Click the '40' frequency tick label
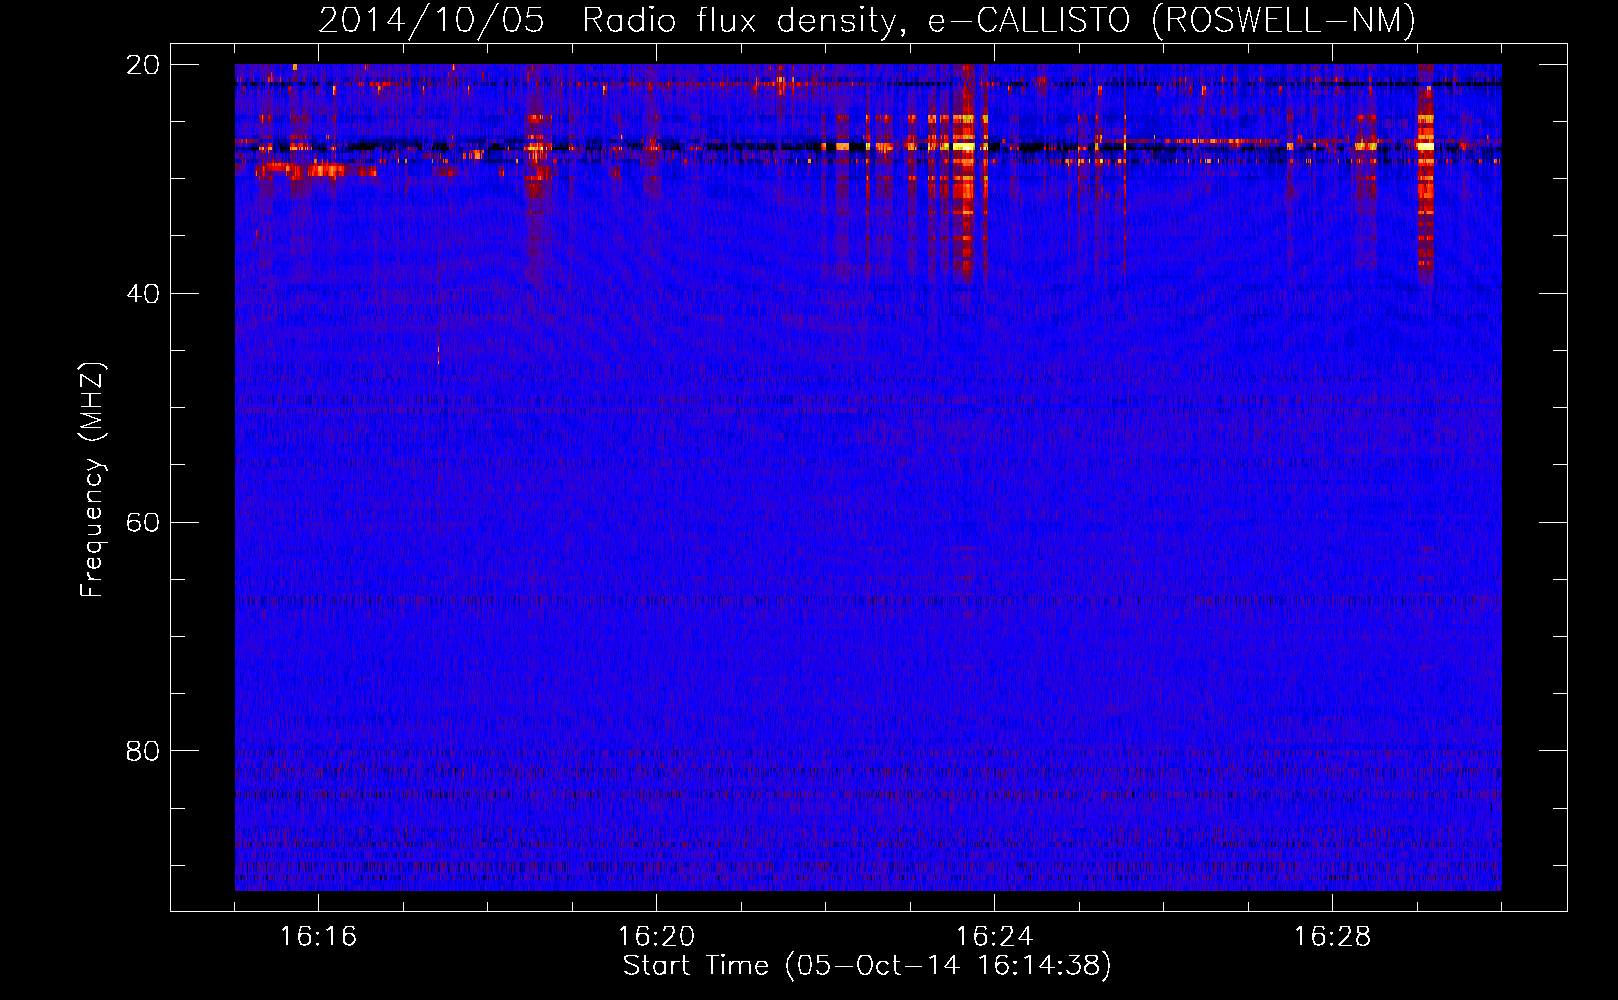The height and width of the screenshot is (1000, 1618). 143,293
